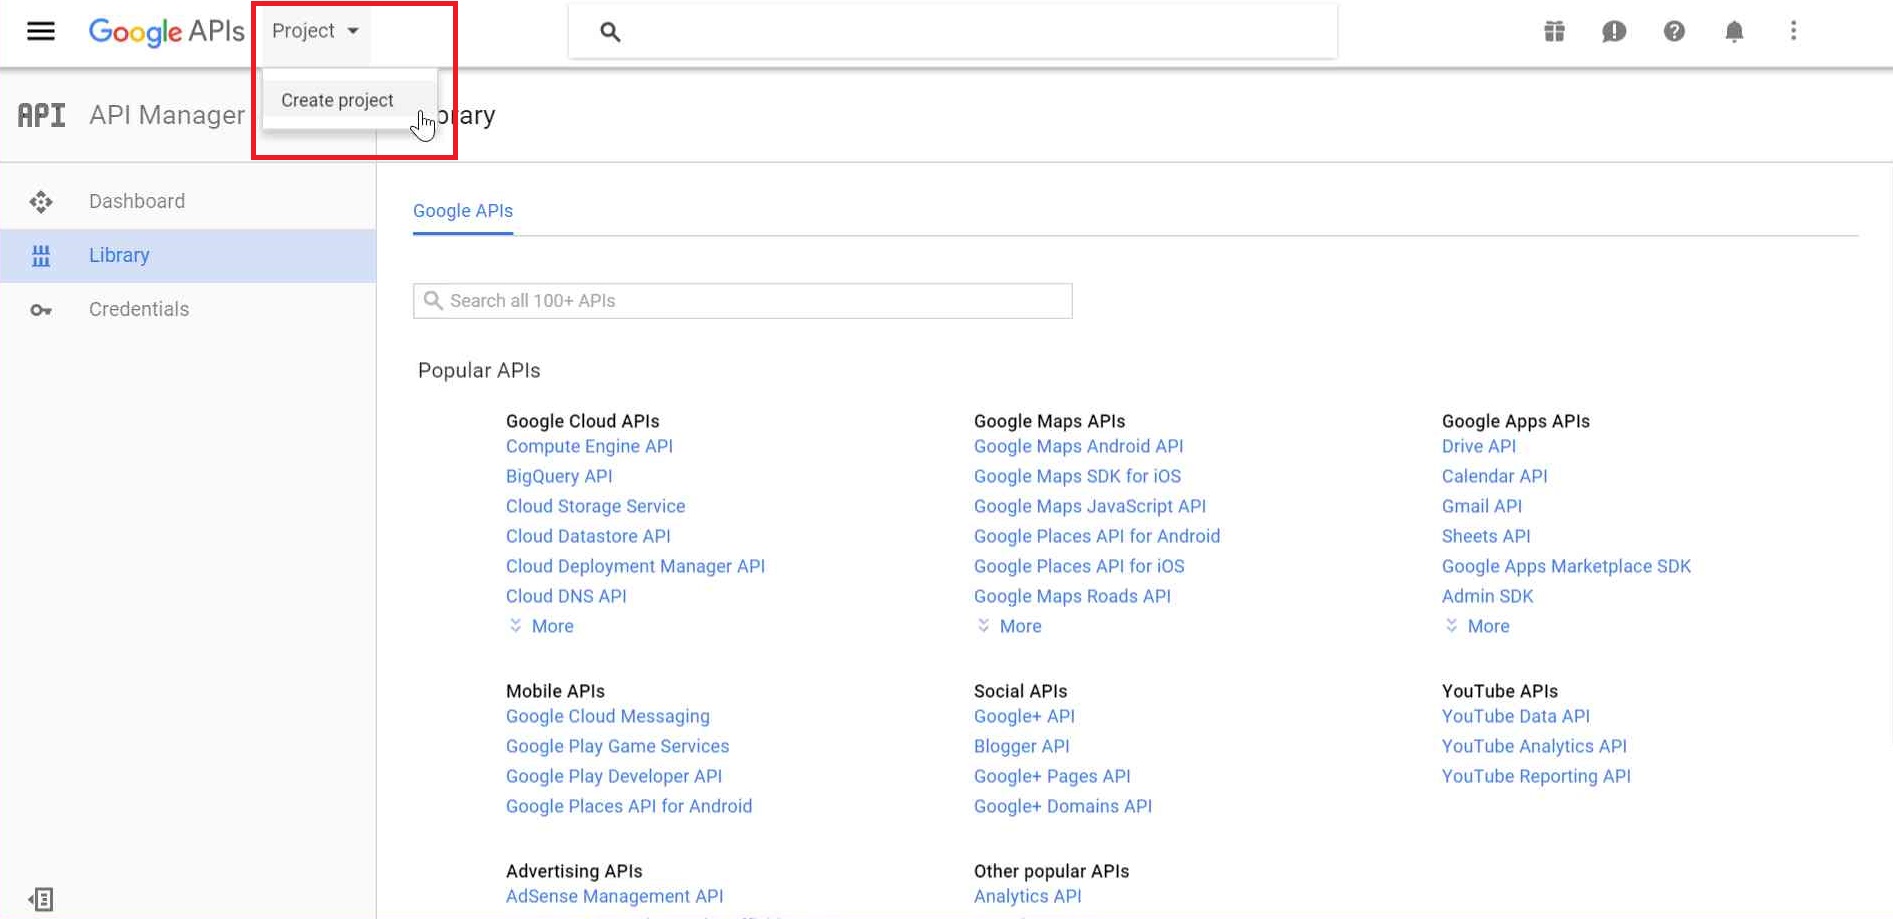Click the gift box icon
The height and width of the screenshot is (919, 1893).
click(1554, 31)
